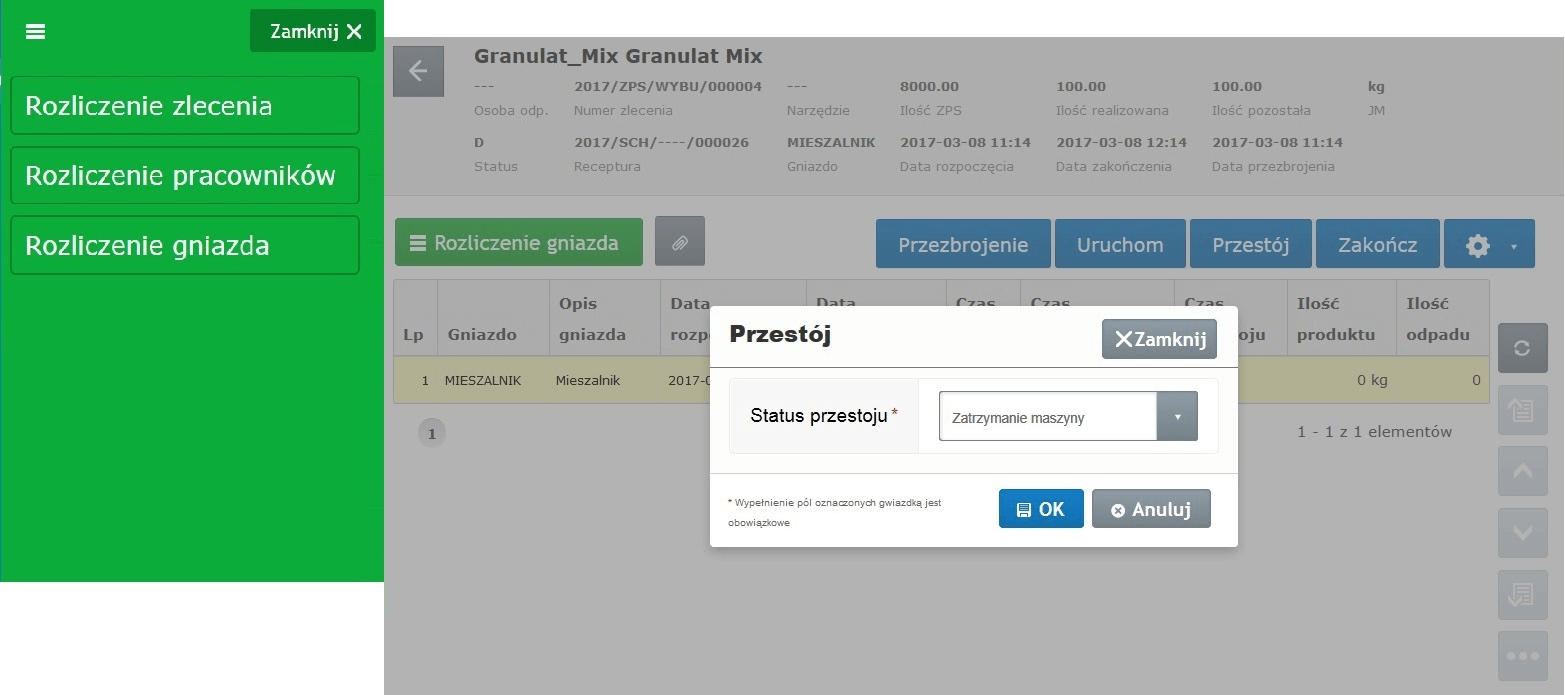The image size is (1565, 695).
Task: Click the Przestój toolbar button
Action: point(1250,244)
